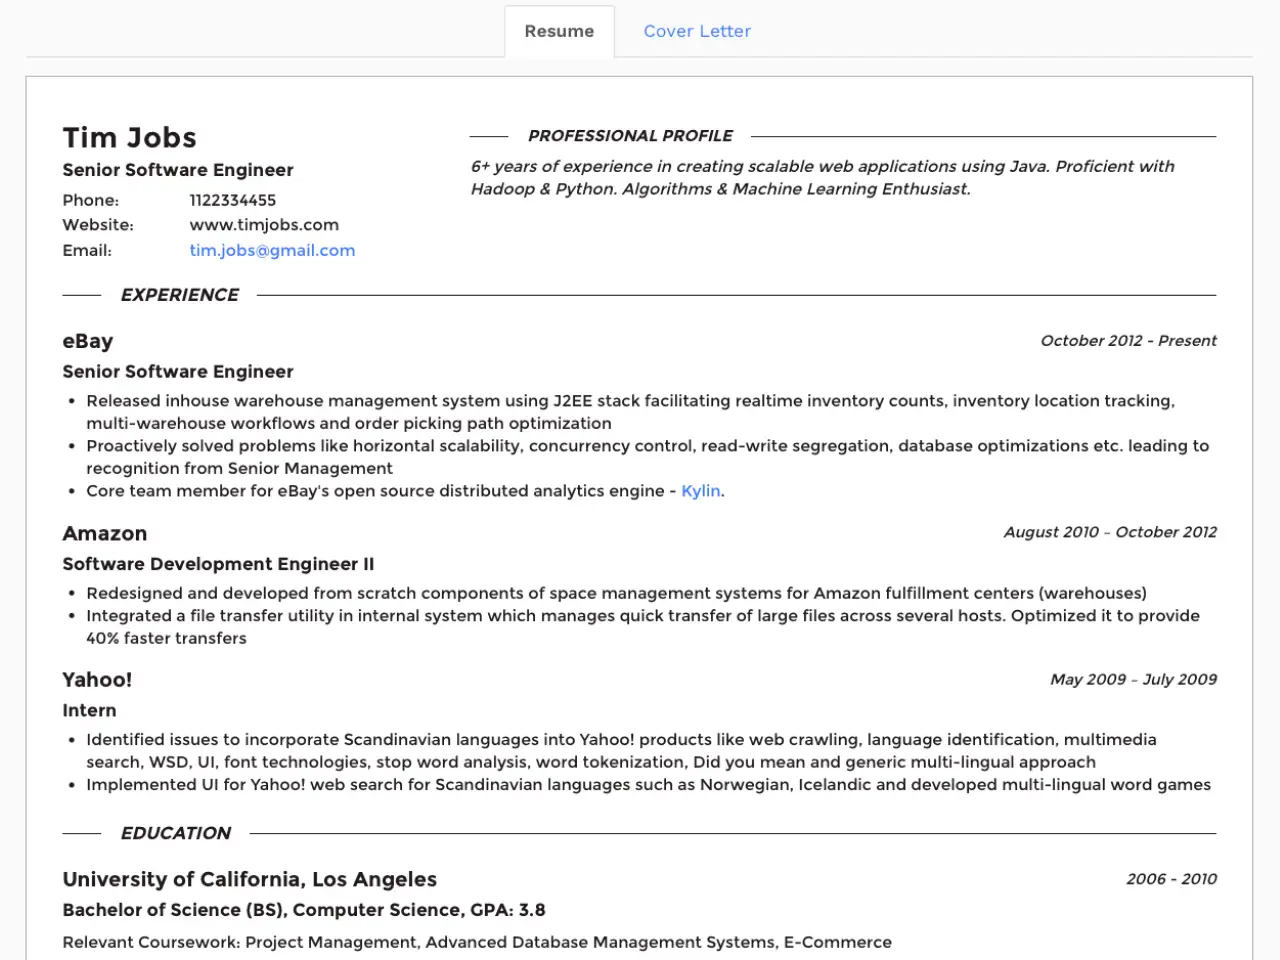Click the bullet about warehouse management system
Screen dimensions: 1280x960
630,412
